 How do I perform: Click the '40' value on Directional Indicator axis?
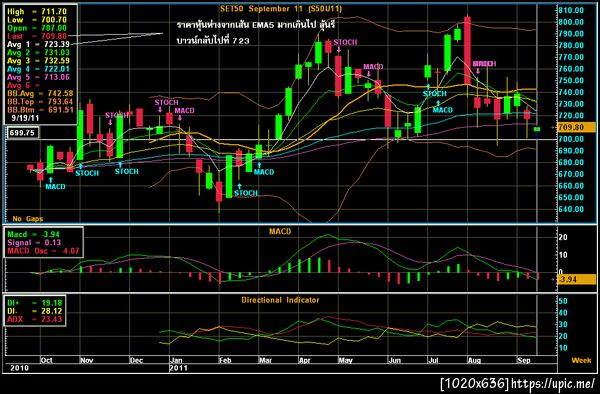[x=563, y=313]
